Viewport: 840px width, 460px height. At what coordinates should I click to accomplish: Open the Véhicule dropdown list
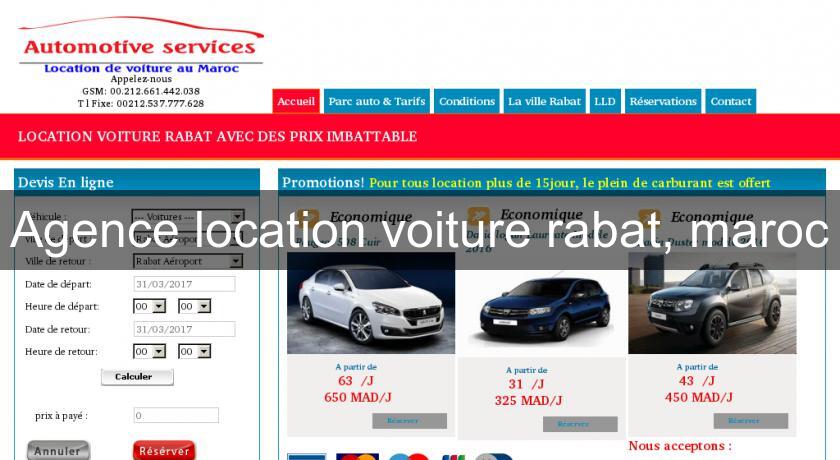(x=188, y=217)
